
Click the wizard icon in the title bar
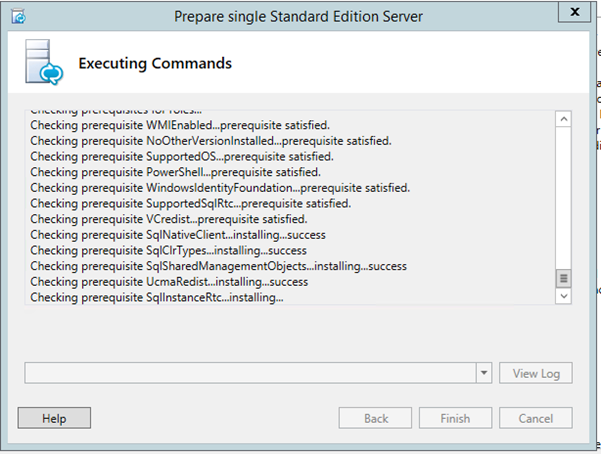click(18, 17)
